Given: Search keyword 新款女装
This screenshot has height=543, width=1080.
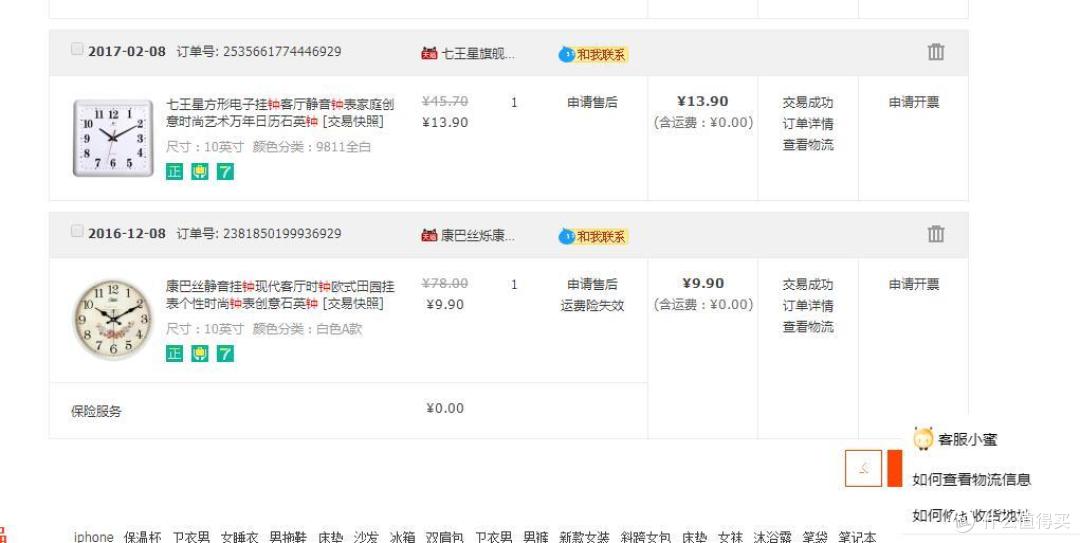Looking at the screenshot, I should (584, 537).
